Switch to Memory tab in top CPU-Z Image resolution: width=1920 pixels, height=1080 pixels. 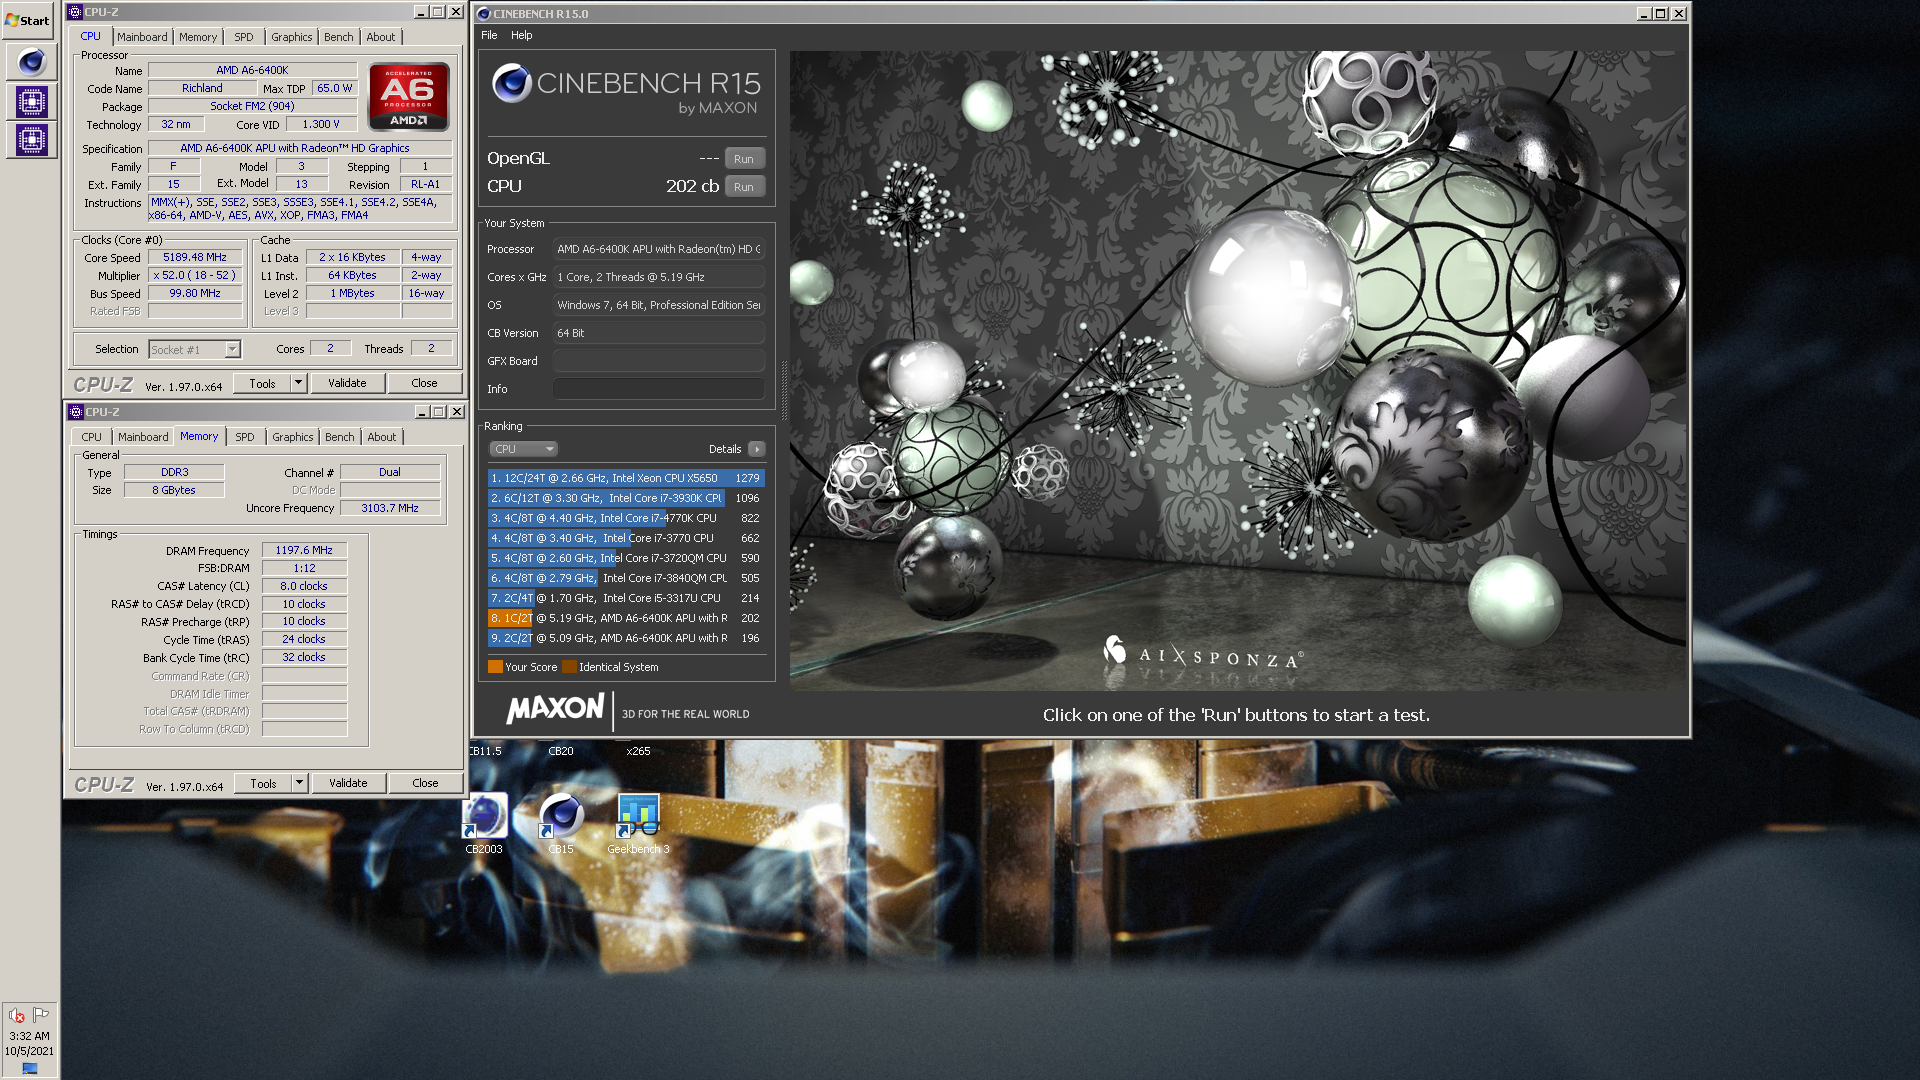(198, 37)
